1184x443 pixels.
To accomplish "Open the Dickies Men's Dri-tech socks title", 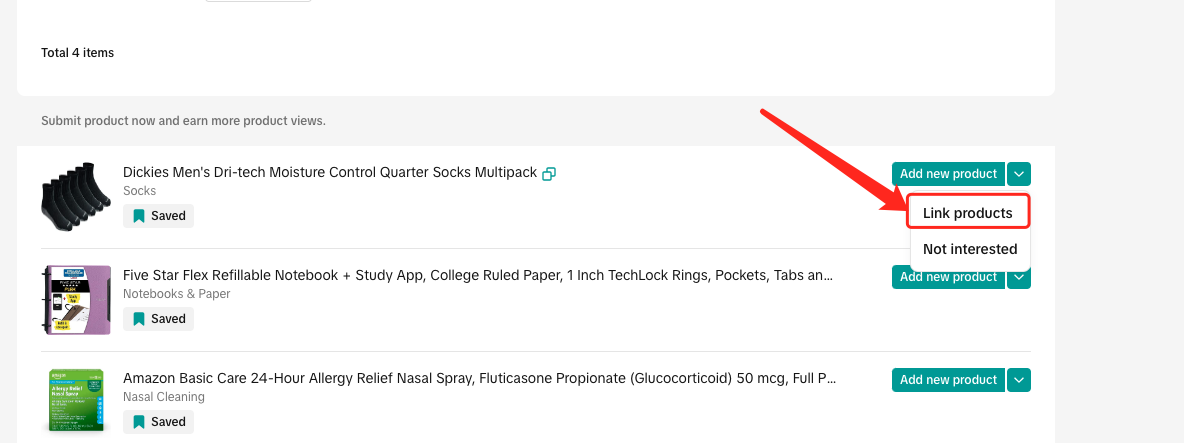I will pos(329,172).
